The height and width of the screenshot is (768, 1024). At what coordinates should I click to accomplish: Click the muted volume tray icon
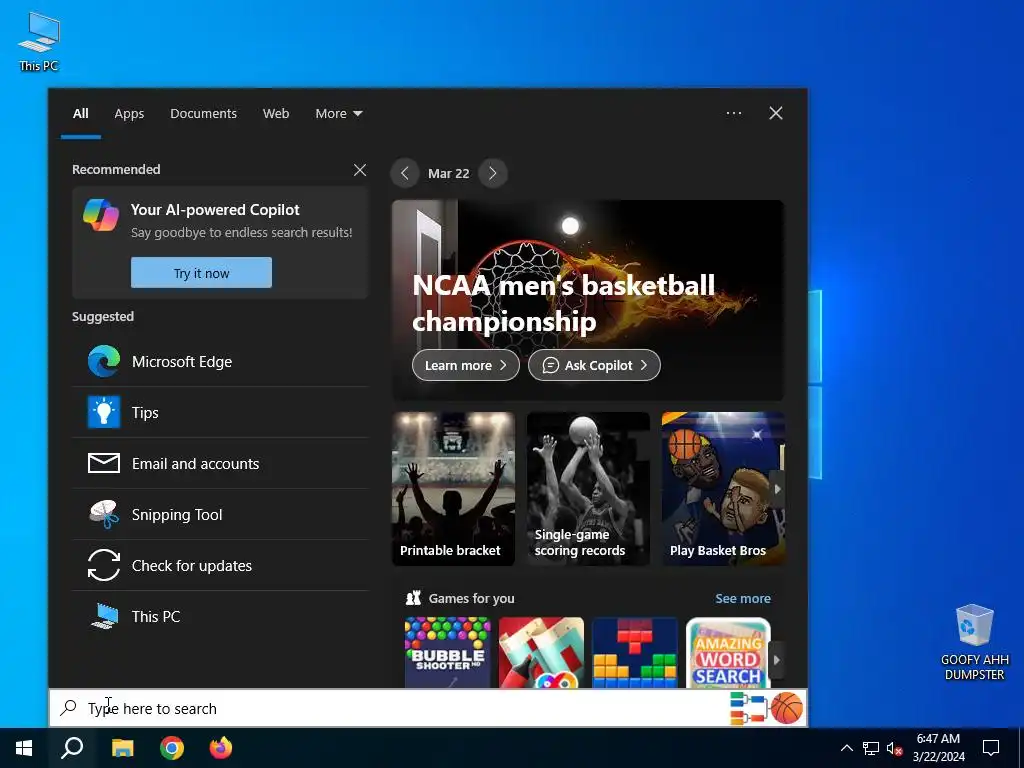coord(894,748)
